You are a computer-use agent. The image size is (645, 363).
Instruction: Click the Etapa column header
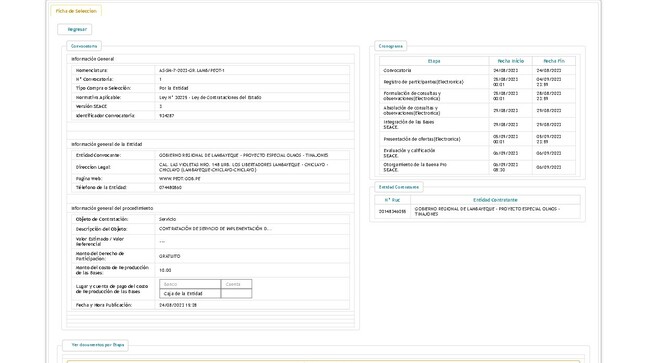tap(434, 61)
